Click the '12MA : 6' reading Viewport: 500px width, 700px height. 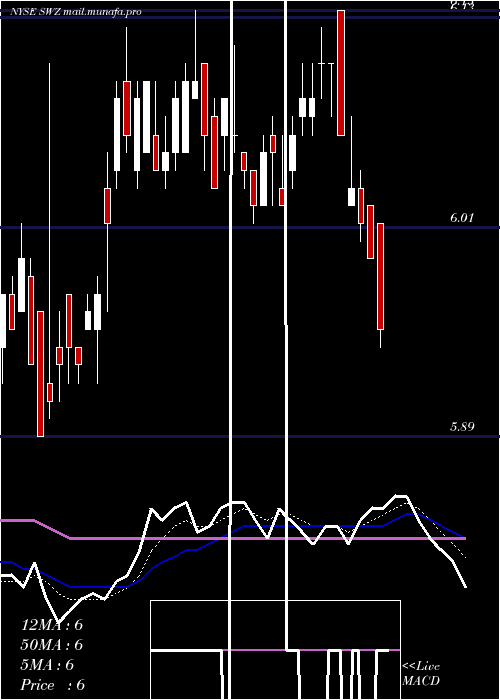point(52,625)
